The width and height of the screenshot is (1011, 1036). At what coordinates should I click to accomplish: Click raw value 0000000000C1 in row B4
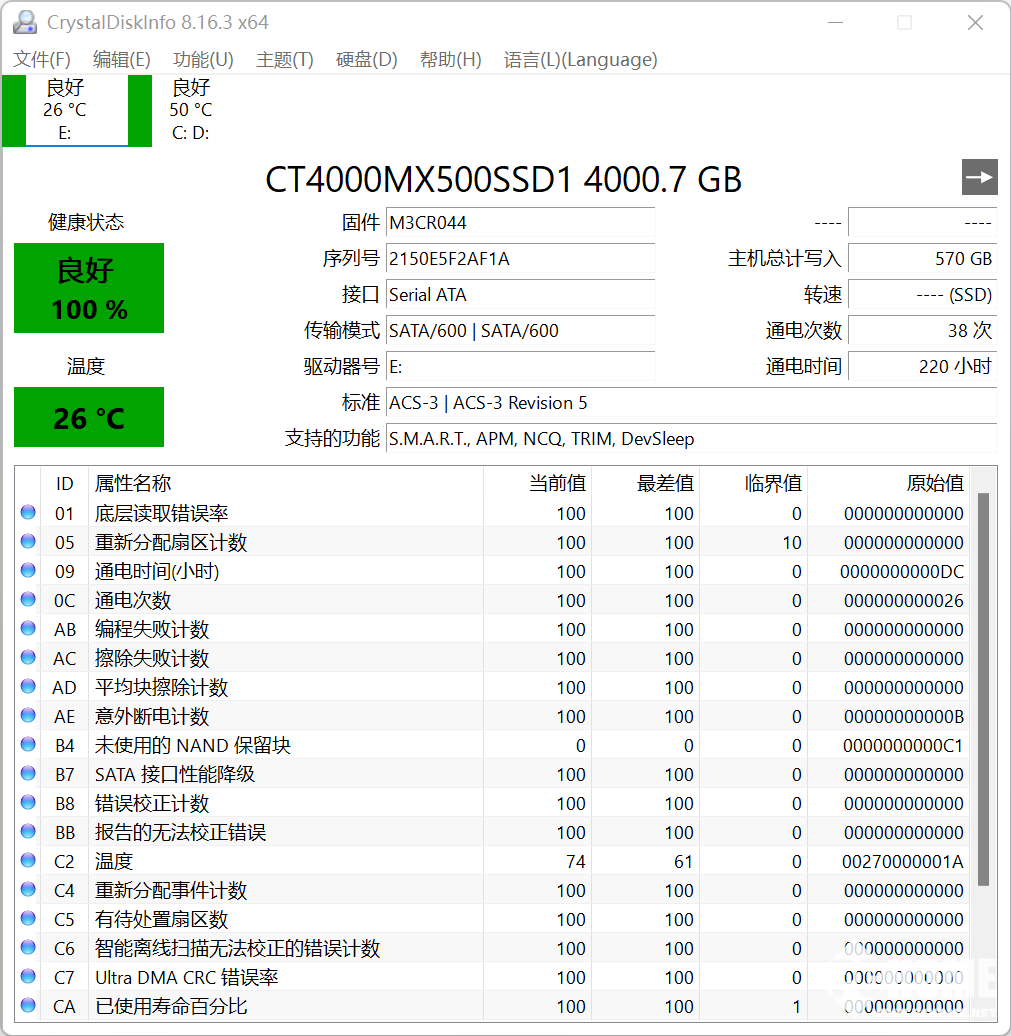pyautogui.click(x=903, y=745)
